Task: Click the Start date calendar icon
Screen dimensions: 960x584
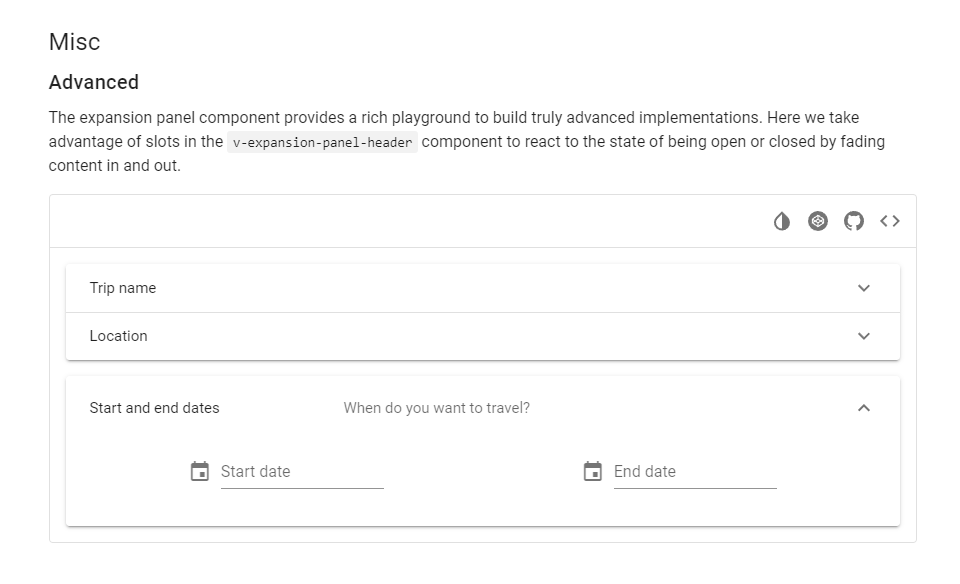Action: click(x=200, y=471)
